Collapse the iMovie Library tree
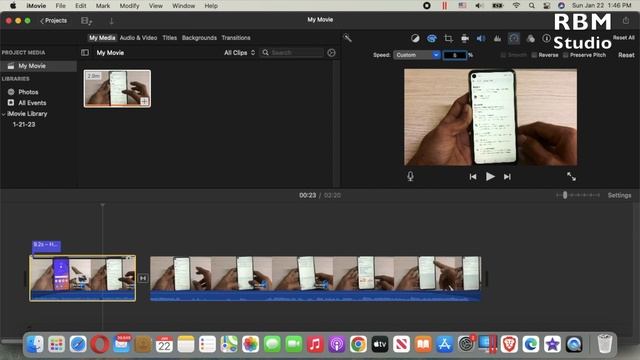Screen dimensions: 640x360 coord(4,114)
